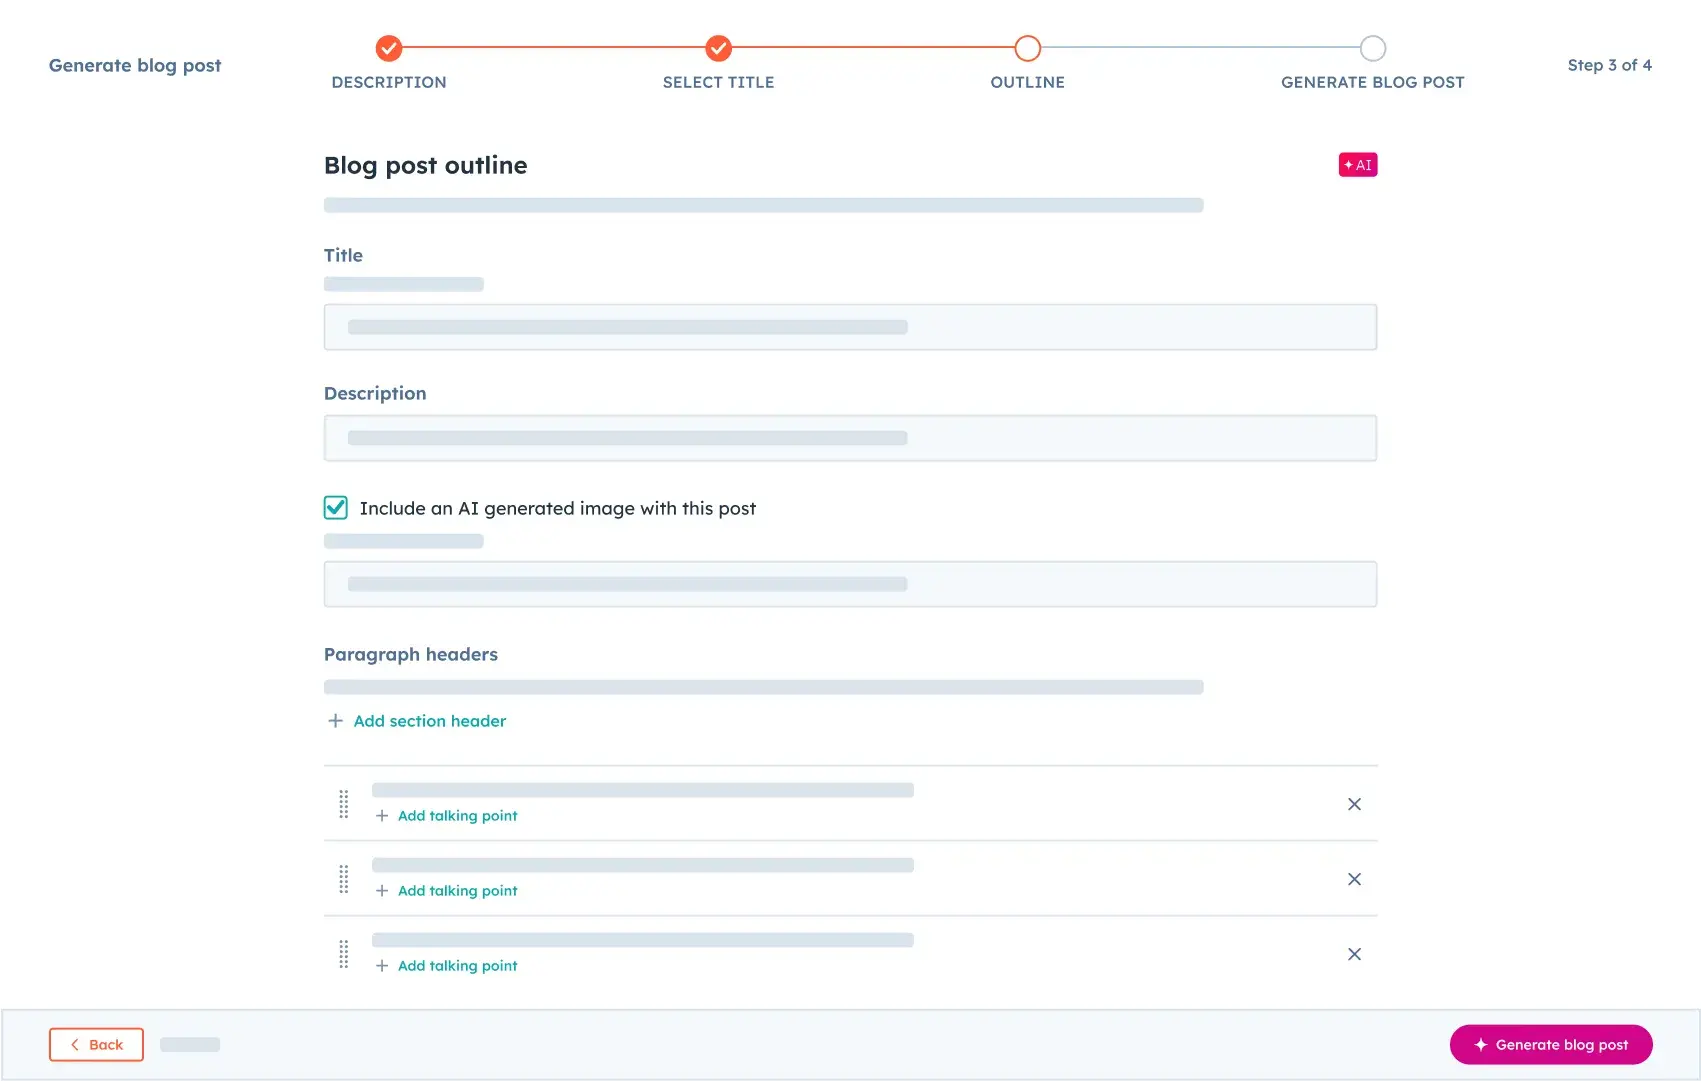Screen dimensions: 1701x1081
Task: Uncheck the AI generated image option
Action: click(335, 508)
